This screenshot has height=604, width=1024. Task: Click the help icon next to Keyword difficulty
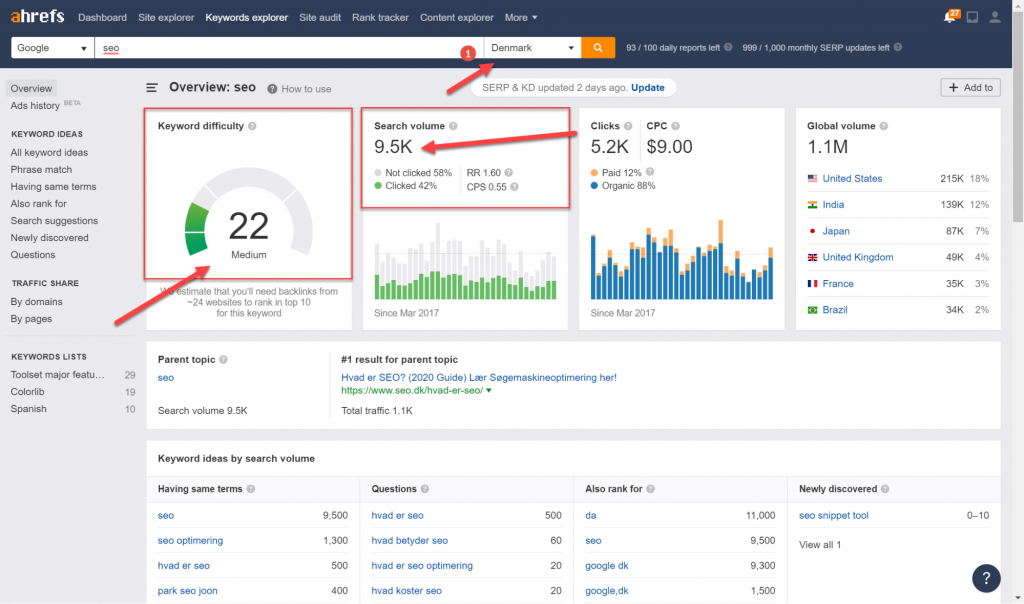[x=252, y=126]
